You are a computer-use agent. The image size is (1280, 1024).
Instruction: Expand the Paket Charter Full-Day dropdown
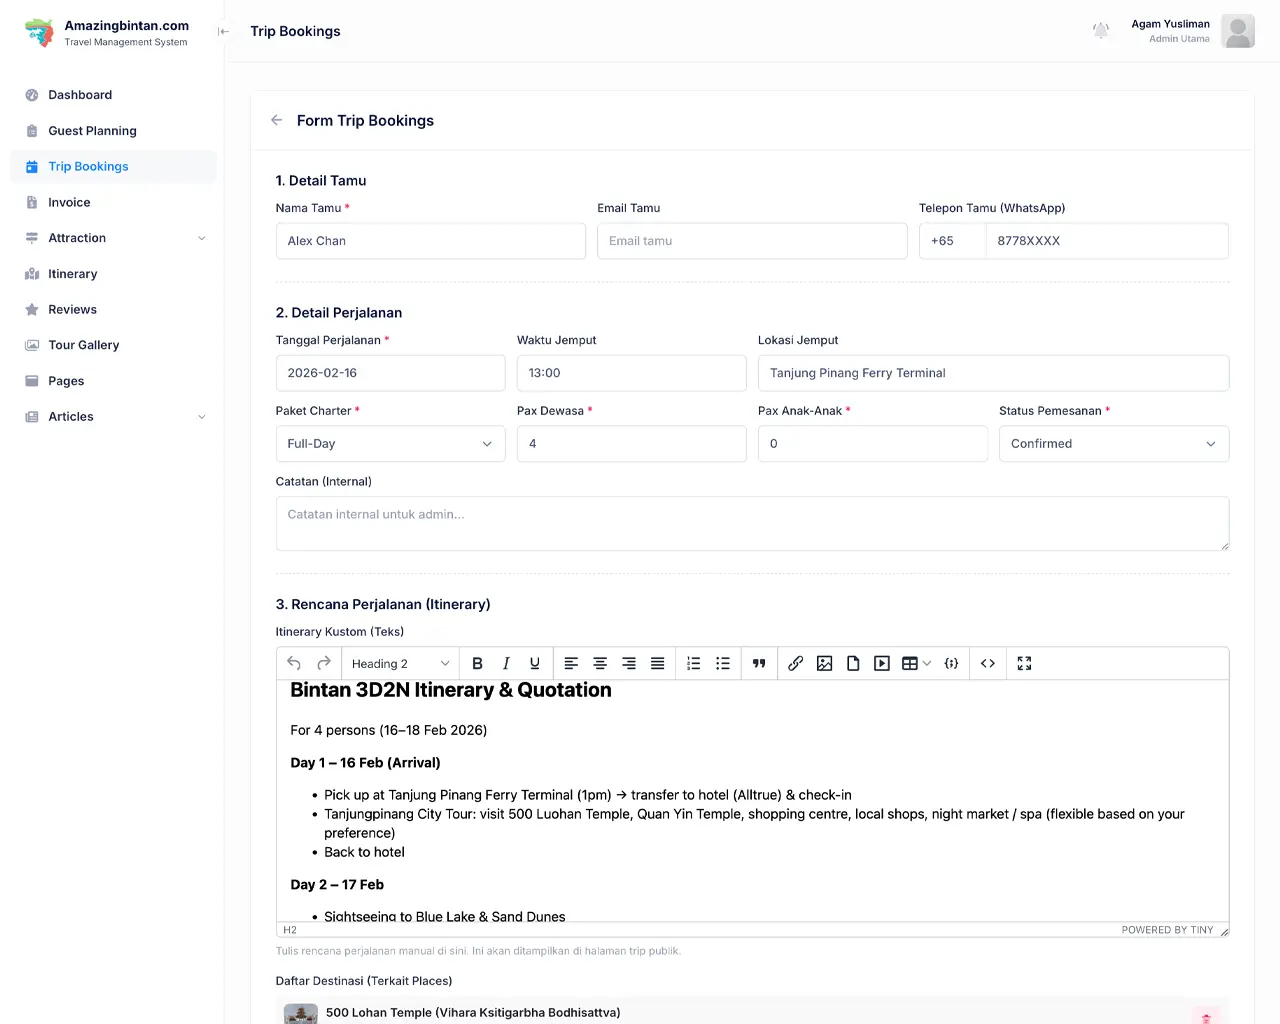coord(390,443)
